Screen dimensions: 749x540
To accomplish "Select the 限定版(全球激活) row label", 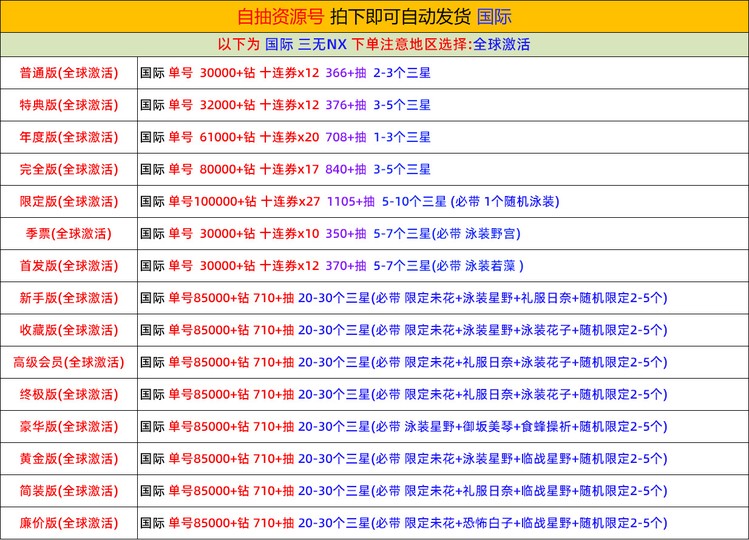I will [69, 202].
